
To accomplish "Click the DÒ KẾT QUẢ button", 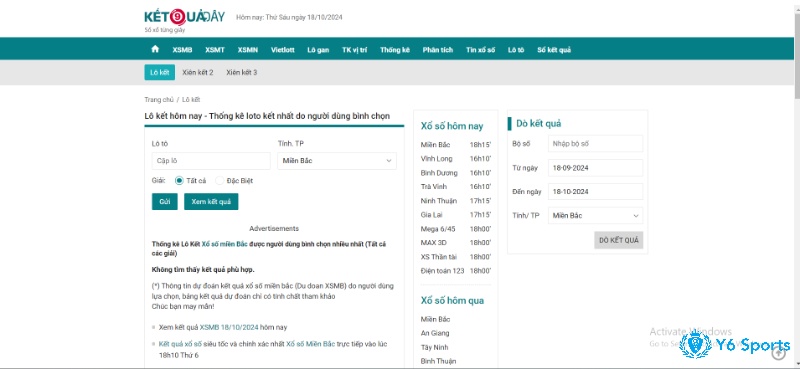I will pyautogui.click(x=618, y=240).
